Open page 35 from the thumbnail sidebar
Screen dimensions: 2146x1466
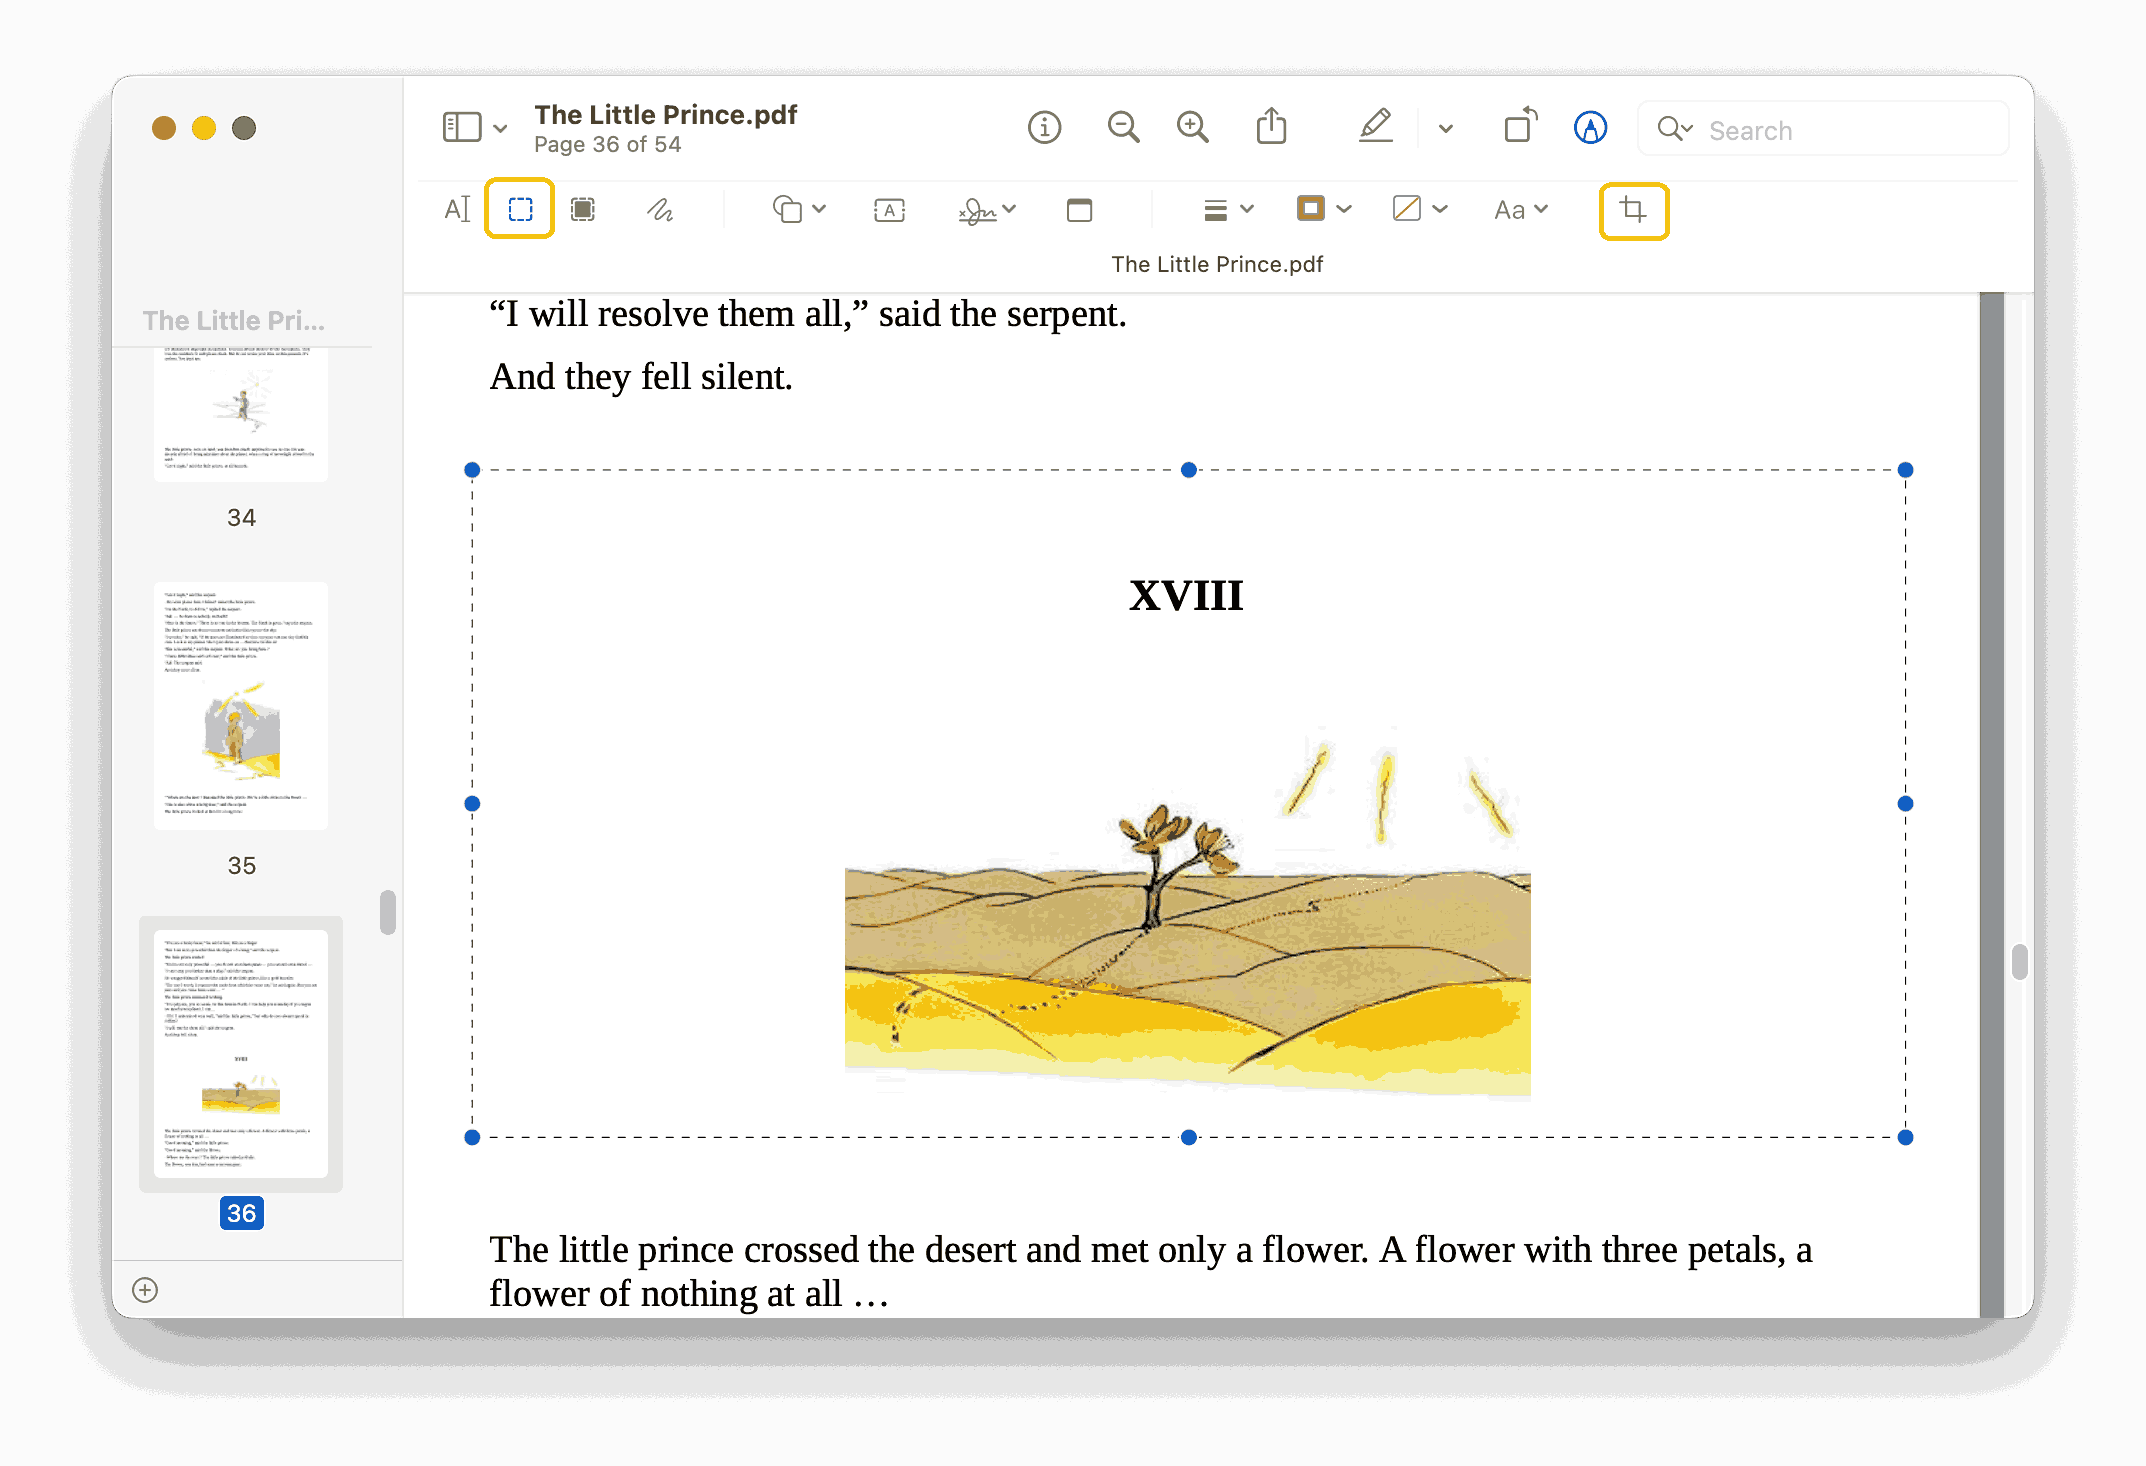240,705
